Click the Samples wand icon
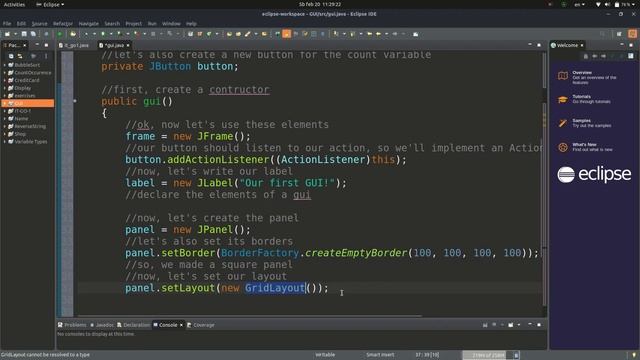 point(563,123)
